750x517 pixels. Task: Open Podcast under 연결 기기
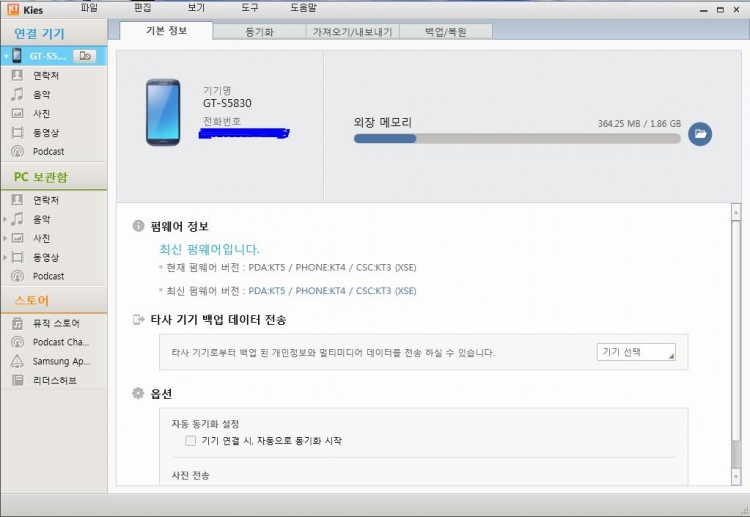tap(48, 152)
